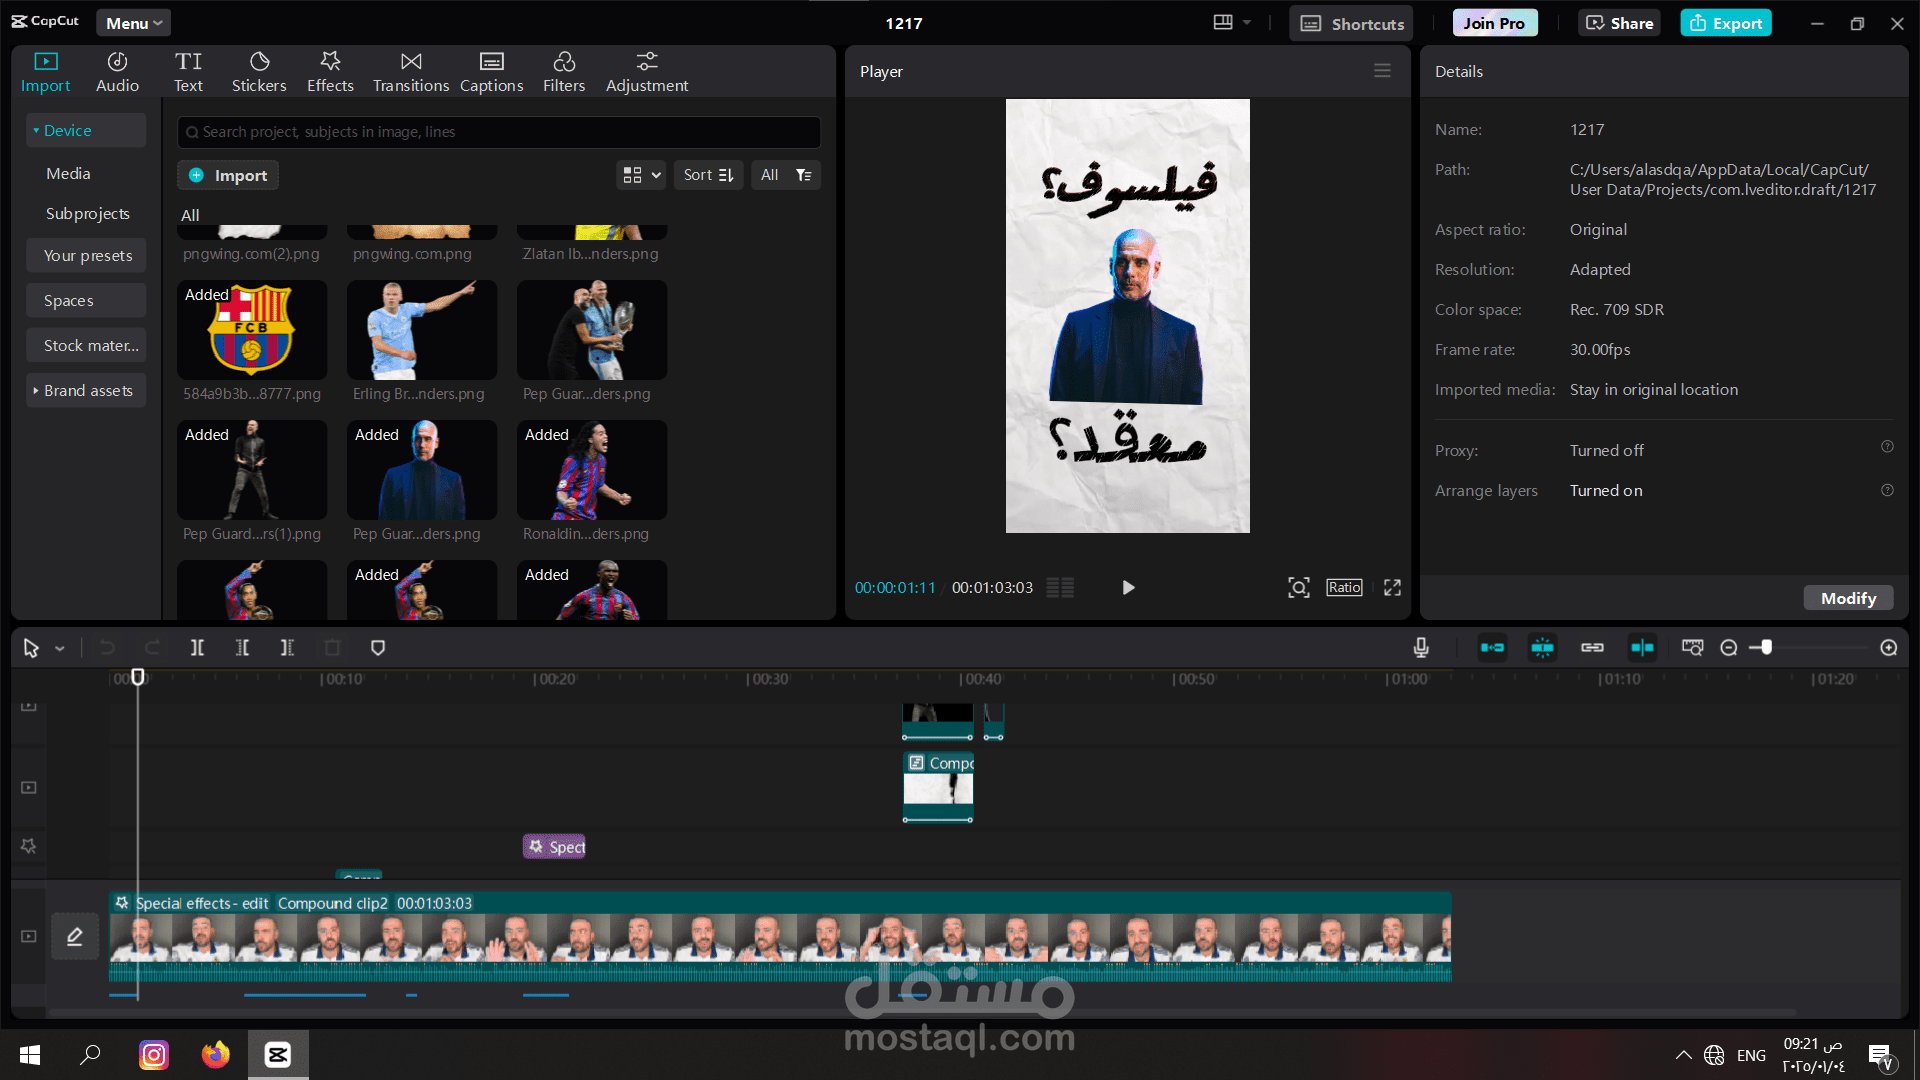Screen dimensions: 1920x1080
Task: Click the record voiceover microphone icon
Action: 1421,648
